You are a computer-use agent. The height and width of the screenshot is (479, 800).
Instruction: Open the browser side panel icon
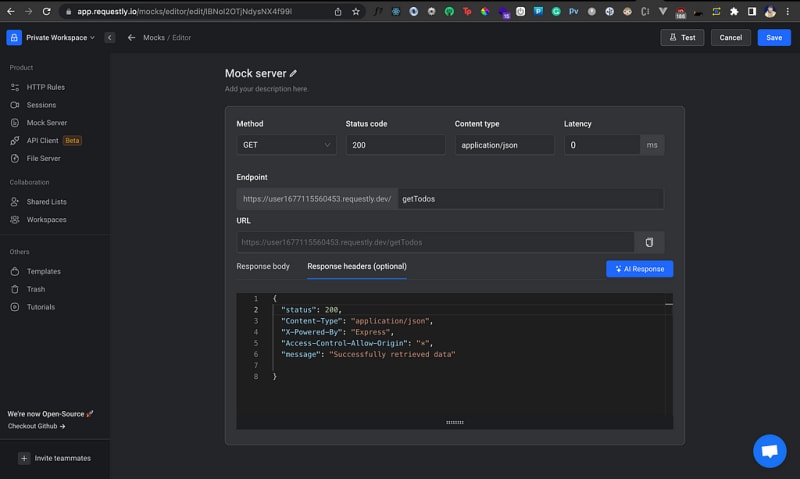[752, 11]
